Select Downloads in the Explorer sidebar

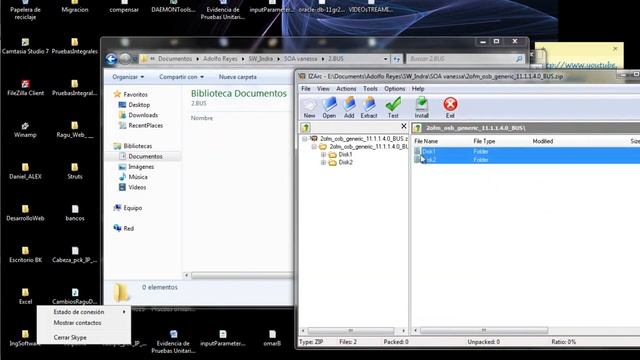pos(143,115)
